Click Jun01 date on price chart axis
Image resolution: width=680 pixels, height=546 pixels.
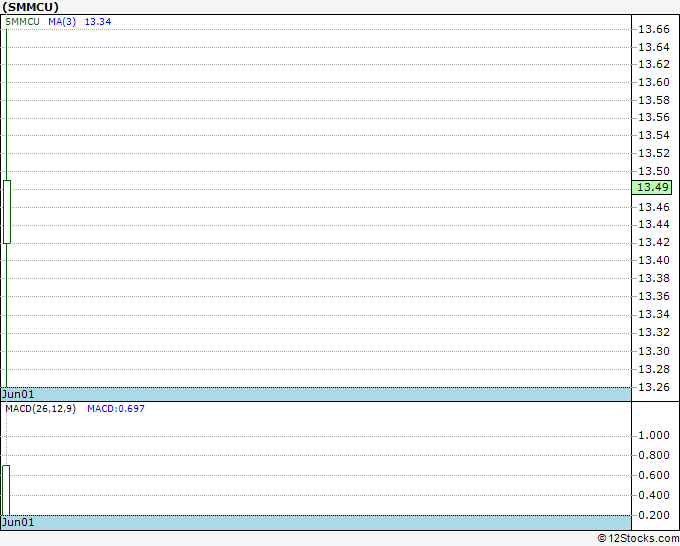click(18, 394)
